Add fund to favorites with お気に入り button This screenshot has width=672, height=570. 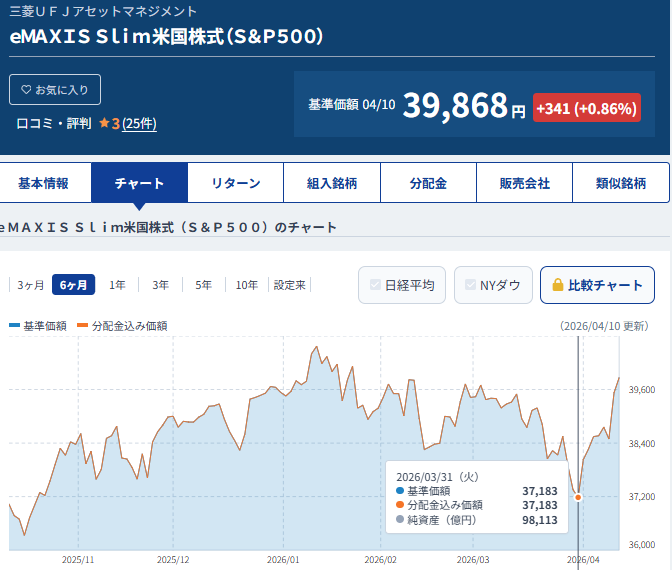55,90
